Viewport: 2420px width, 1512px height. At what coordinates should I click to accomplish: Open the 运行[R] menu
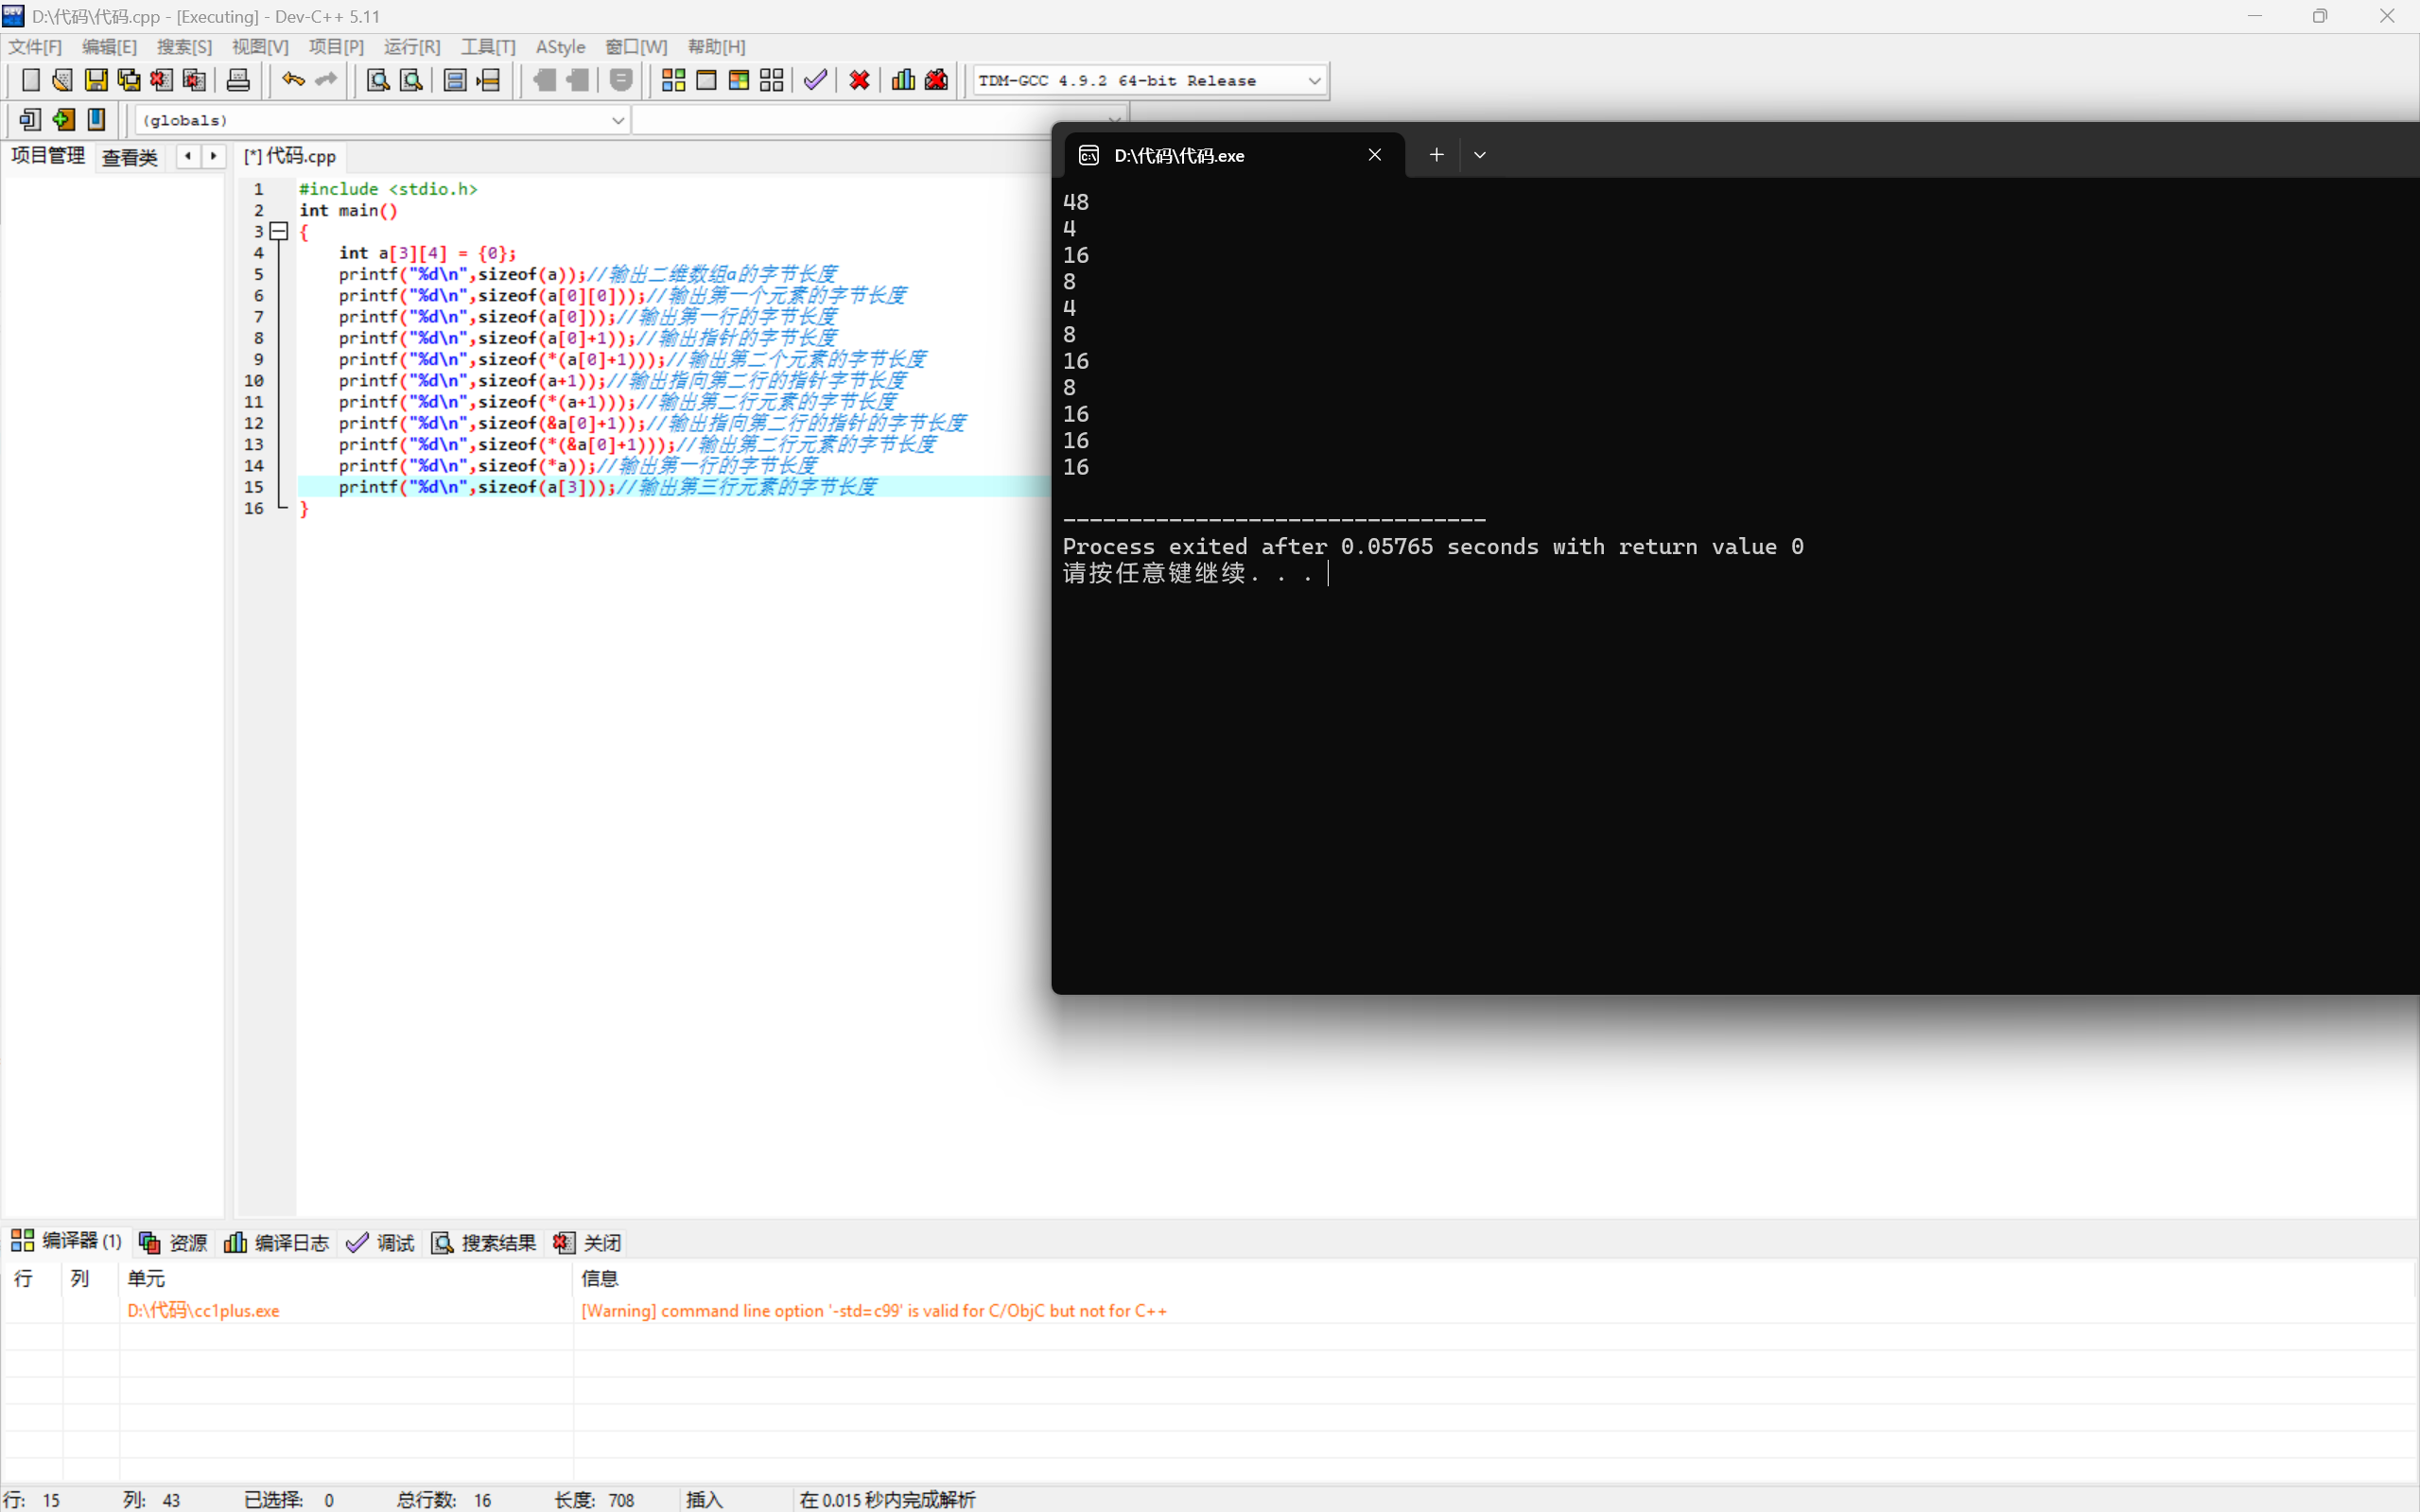(x=411, y=47)
